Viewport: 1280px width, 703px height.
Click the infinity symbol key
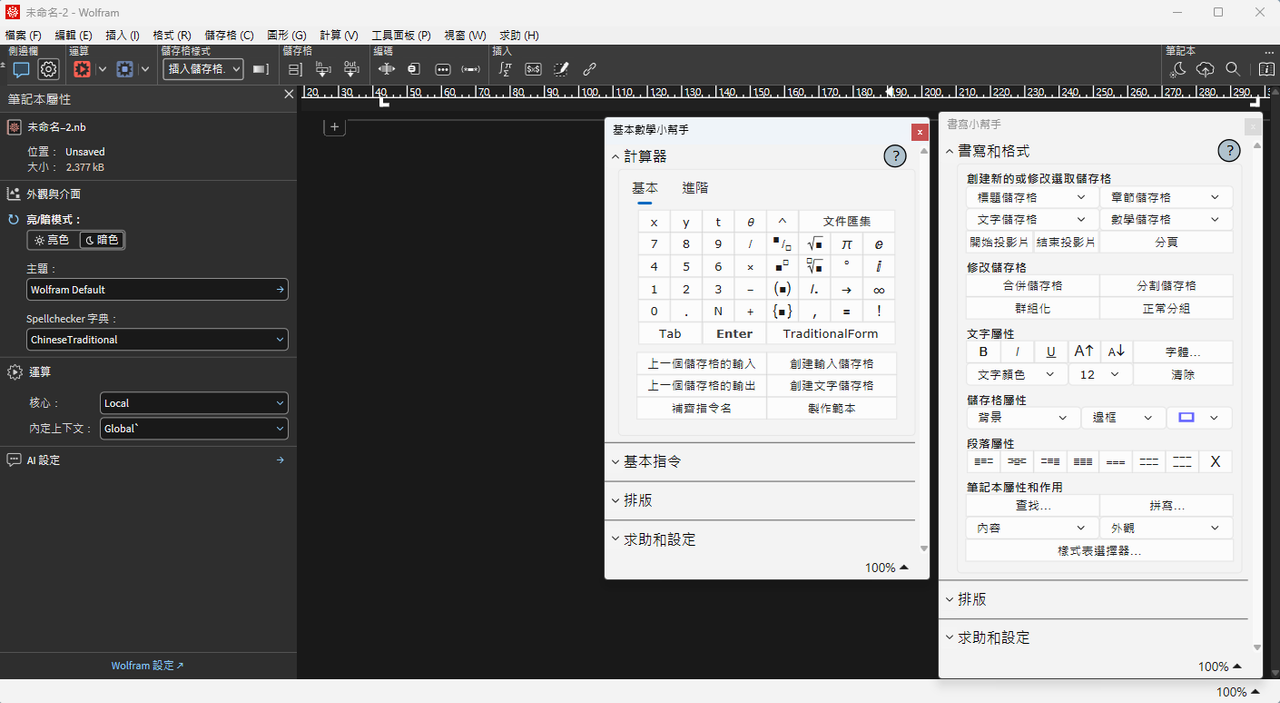coord(879,289)
